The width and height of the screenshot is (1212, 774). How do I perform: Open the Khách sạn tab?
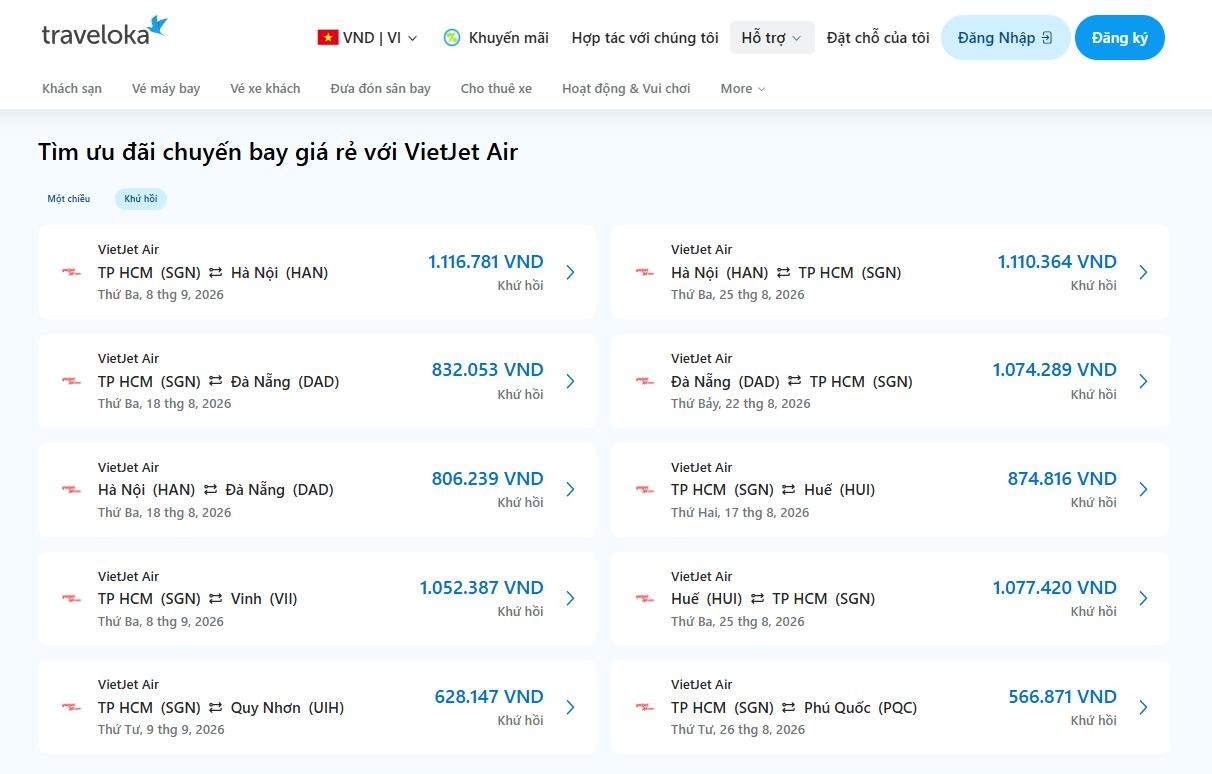(x=72, y=88)
